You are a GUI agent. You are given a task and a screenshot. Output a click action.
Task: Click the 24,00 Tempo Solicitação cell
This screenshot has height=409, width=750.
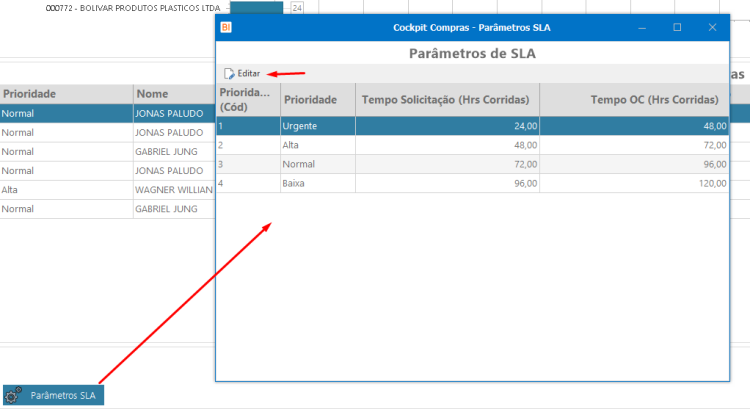(x=447, y=126)
